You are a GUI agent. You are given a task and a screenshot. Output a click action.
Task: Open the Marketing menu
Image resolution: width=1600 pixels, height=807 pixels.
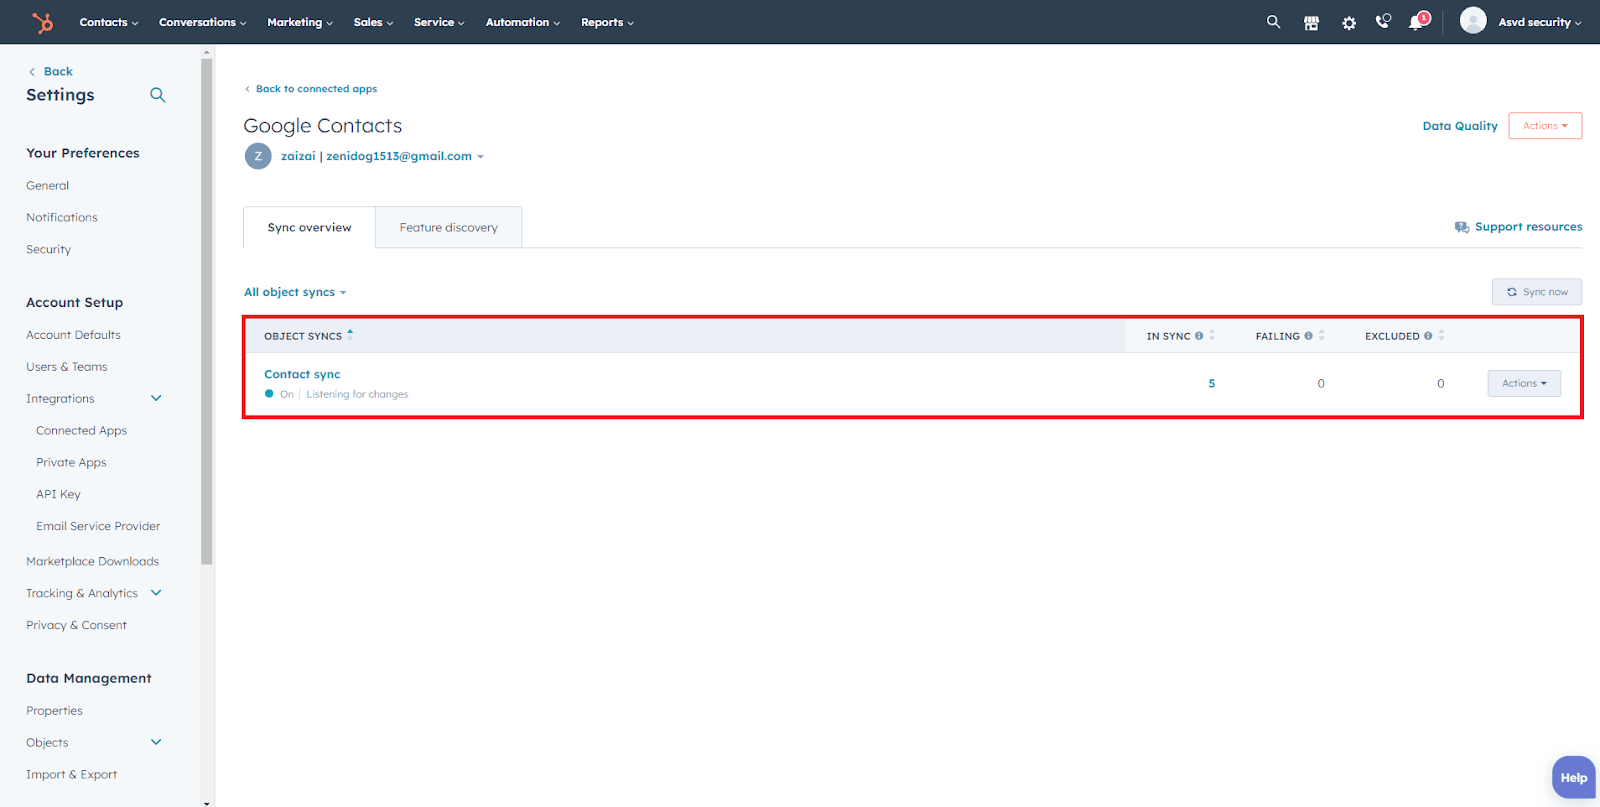(300, 22)
